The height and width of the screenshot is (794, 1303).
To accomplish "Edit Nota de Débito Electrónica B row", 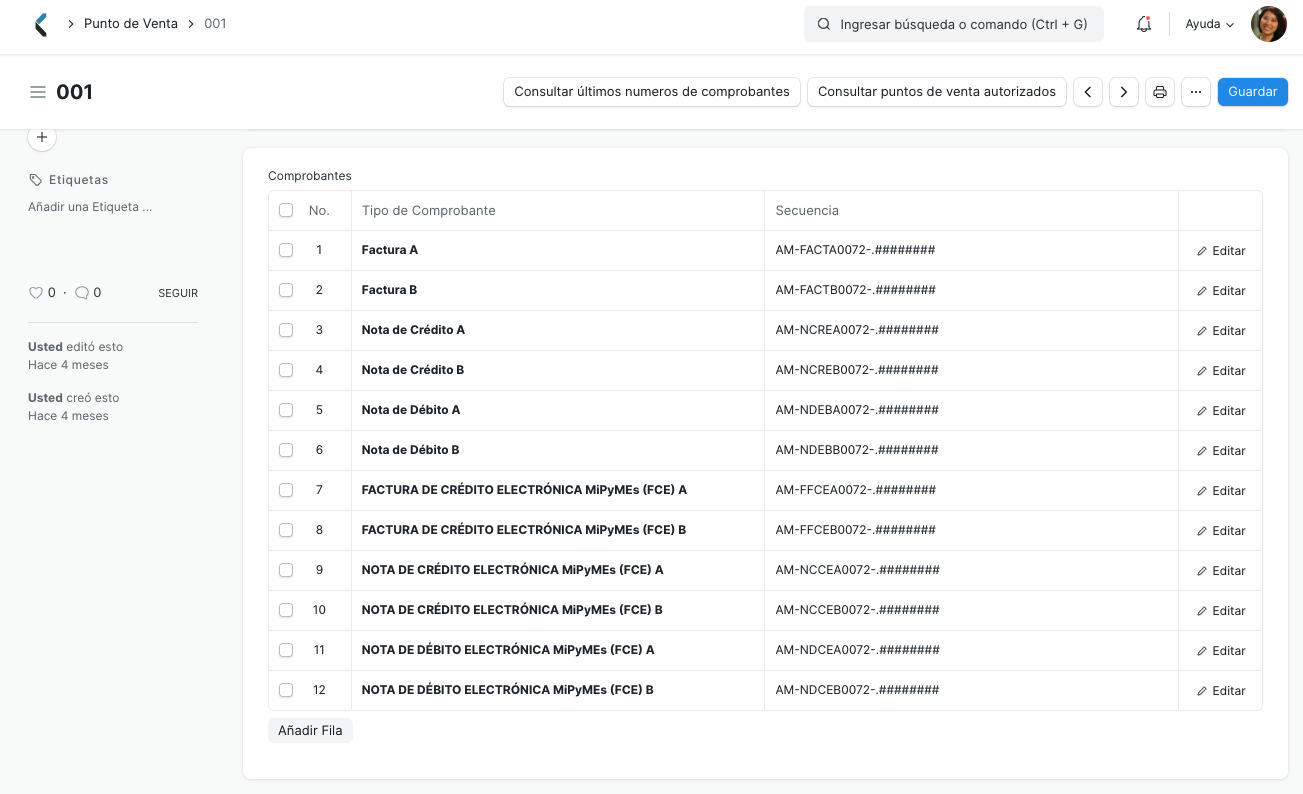I will pos(1221,691).
